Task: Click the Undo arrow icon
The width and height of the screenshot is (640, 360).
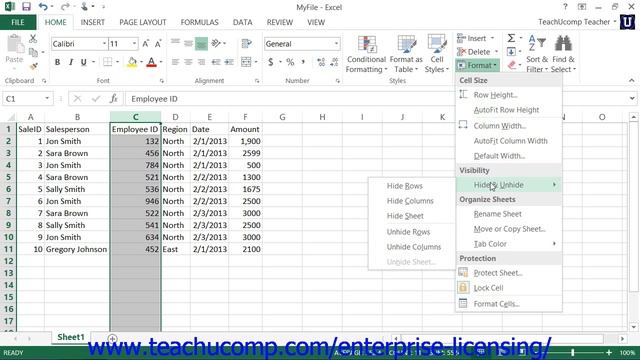Action: [43, 7]
